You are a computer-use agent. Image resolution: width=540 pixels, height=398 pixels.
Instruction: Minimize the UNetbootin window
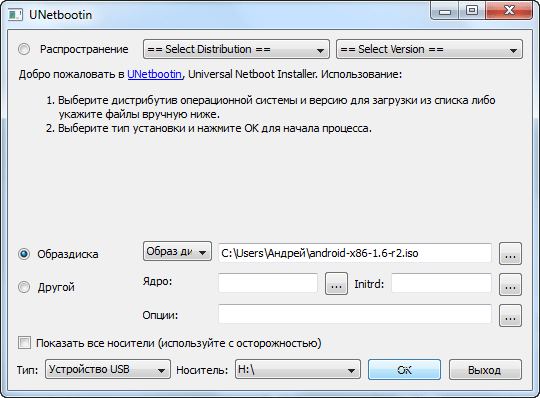point(445,11)
